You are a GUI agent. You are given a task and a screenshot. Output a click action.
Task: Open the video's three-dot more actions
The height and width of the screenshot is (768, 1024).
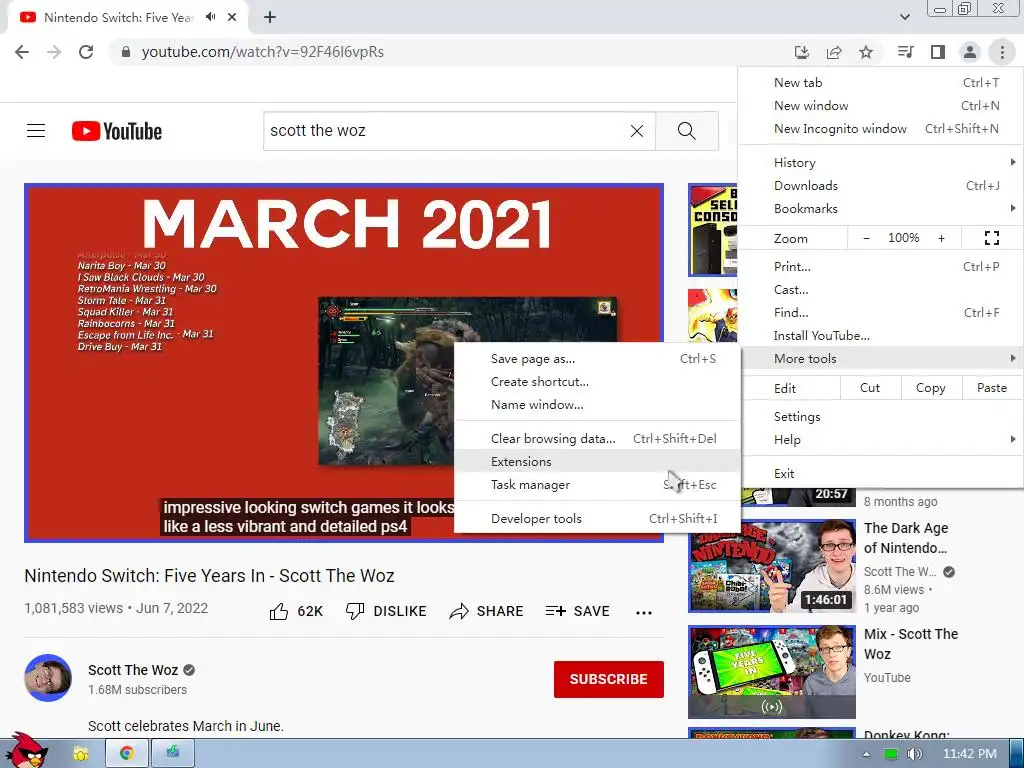(644, 613)
